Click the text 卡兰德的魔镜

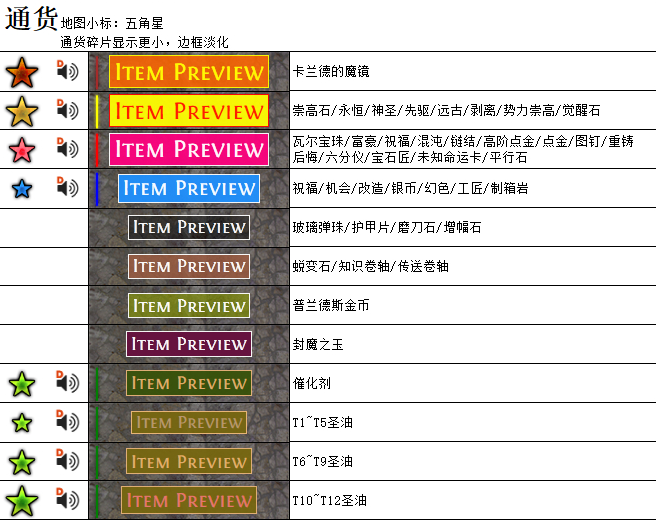[331, 72]
